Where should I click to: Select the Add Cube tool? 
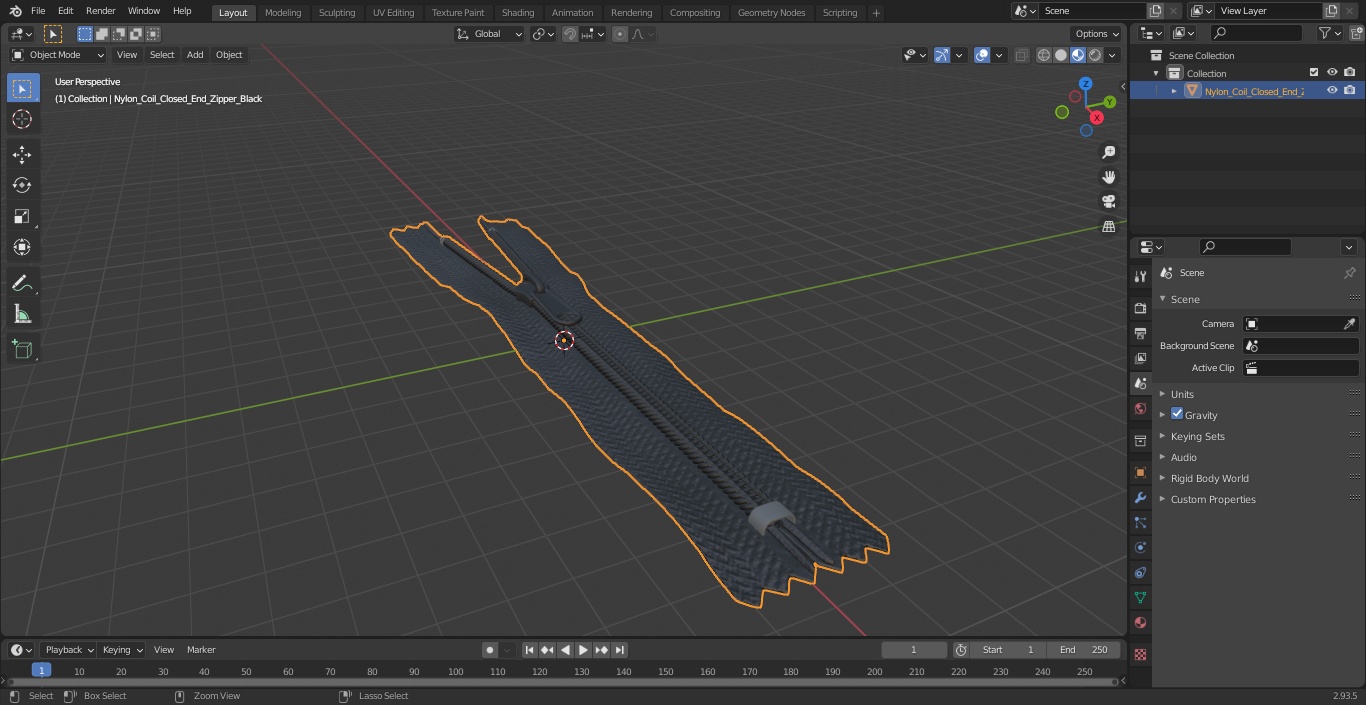[x=22, y=350]
